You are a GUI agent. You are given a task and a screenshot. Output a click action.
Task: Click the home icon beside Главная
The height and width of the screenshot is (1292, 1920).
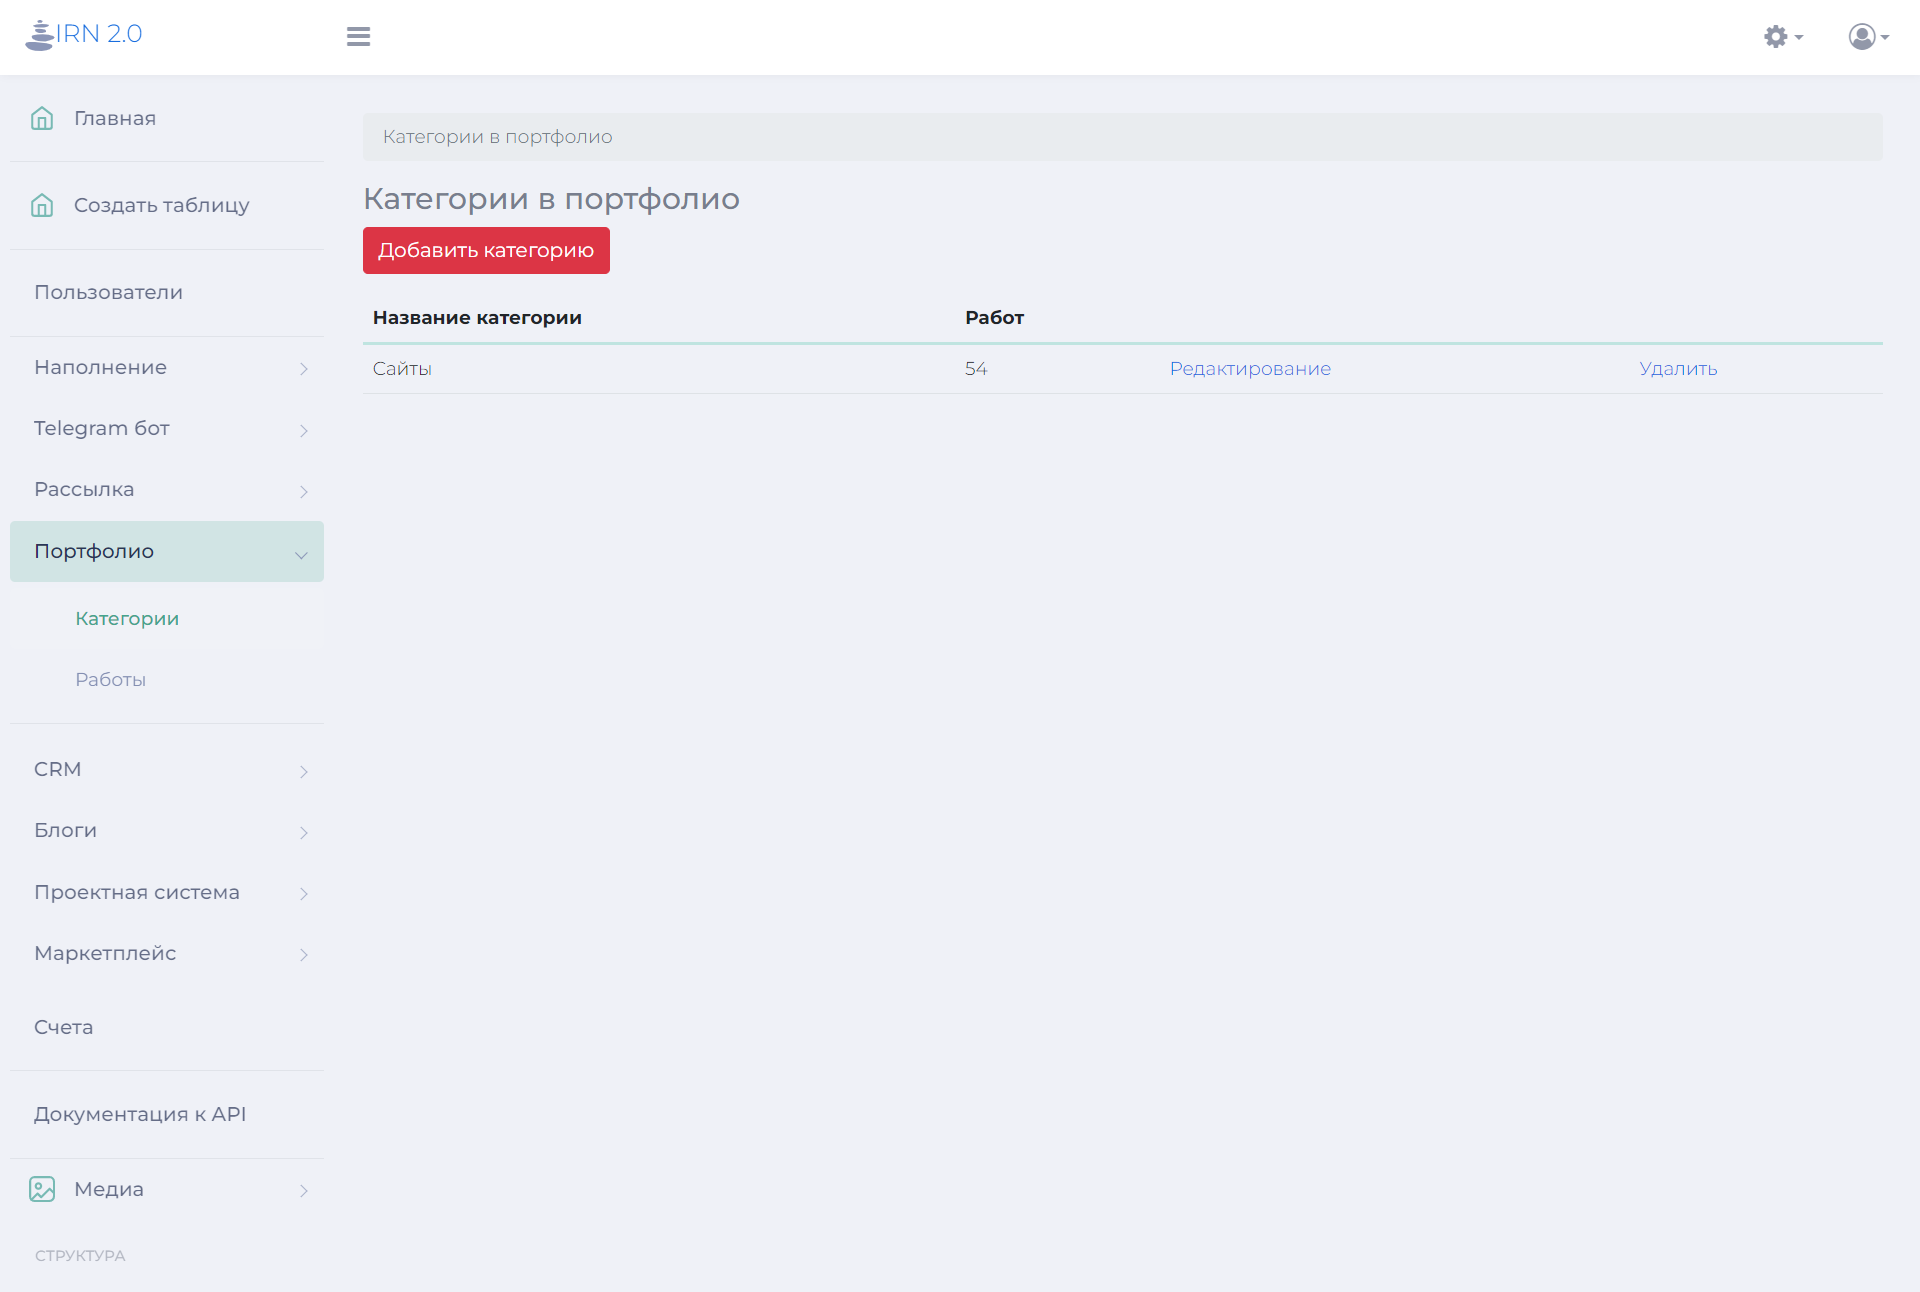42,118
